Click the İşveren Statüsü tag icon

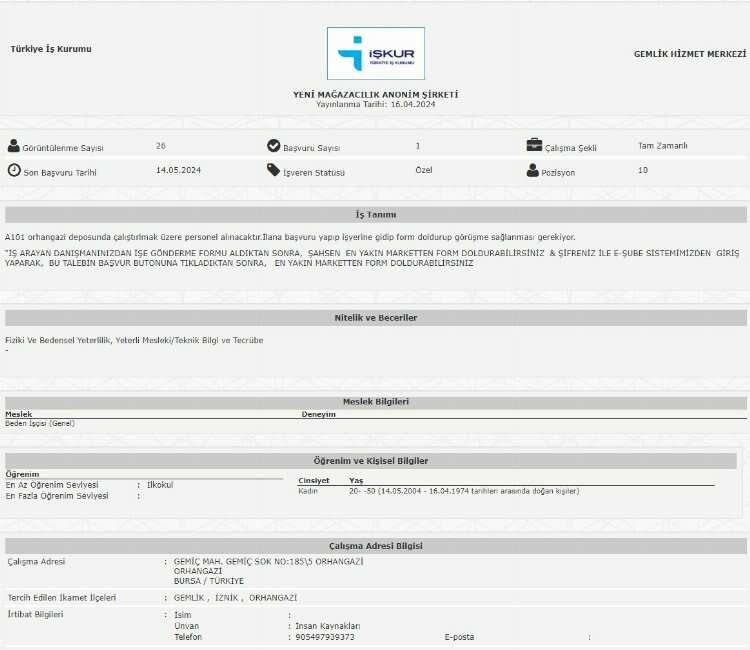coord(273,170)
